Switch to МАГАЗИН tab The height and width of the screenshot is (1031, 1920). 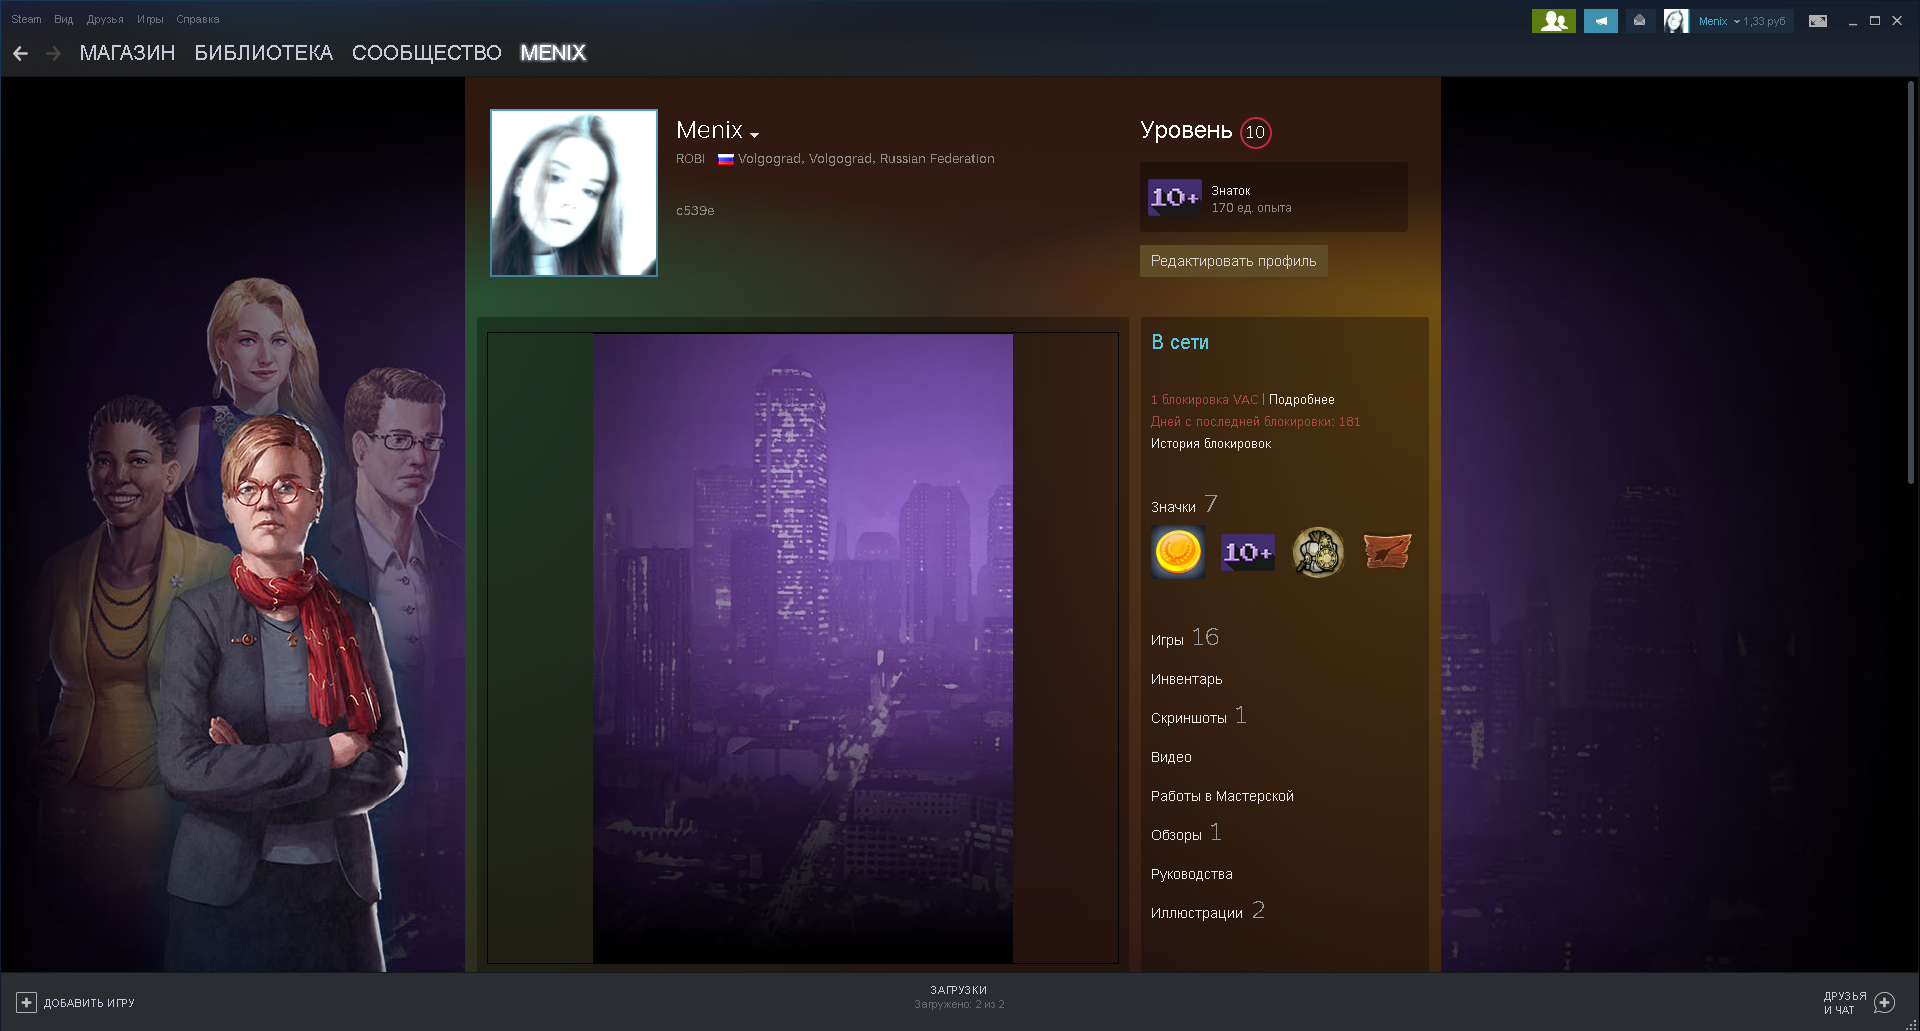pos(127,53)
